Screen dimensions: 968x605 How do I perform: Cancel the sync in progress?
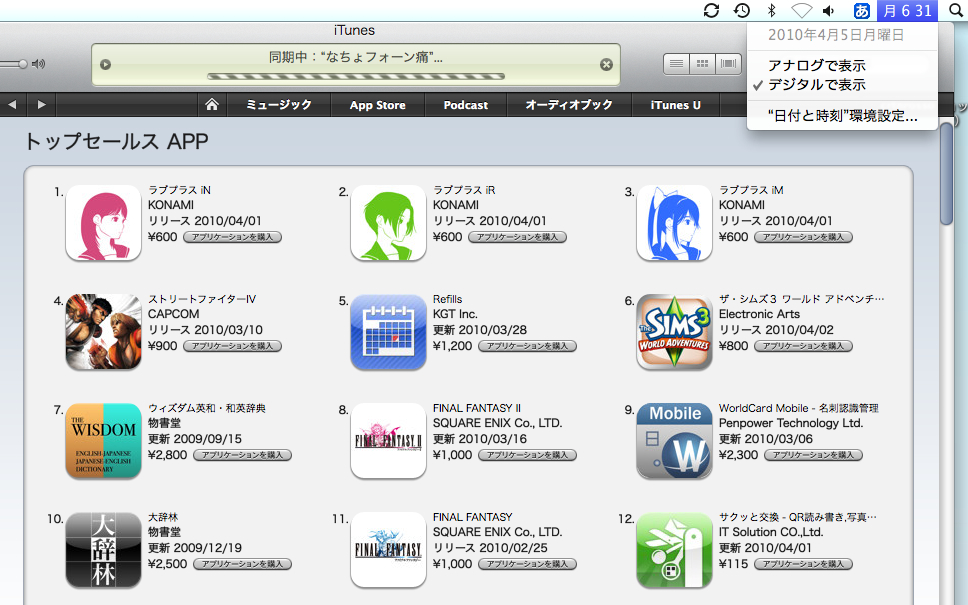pos(606,64)
